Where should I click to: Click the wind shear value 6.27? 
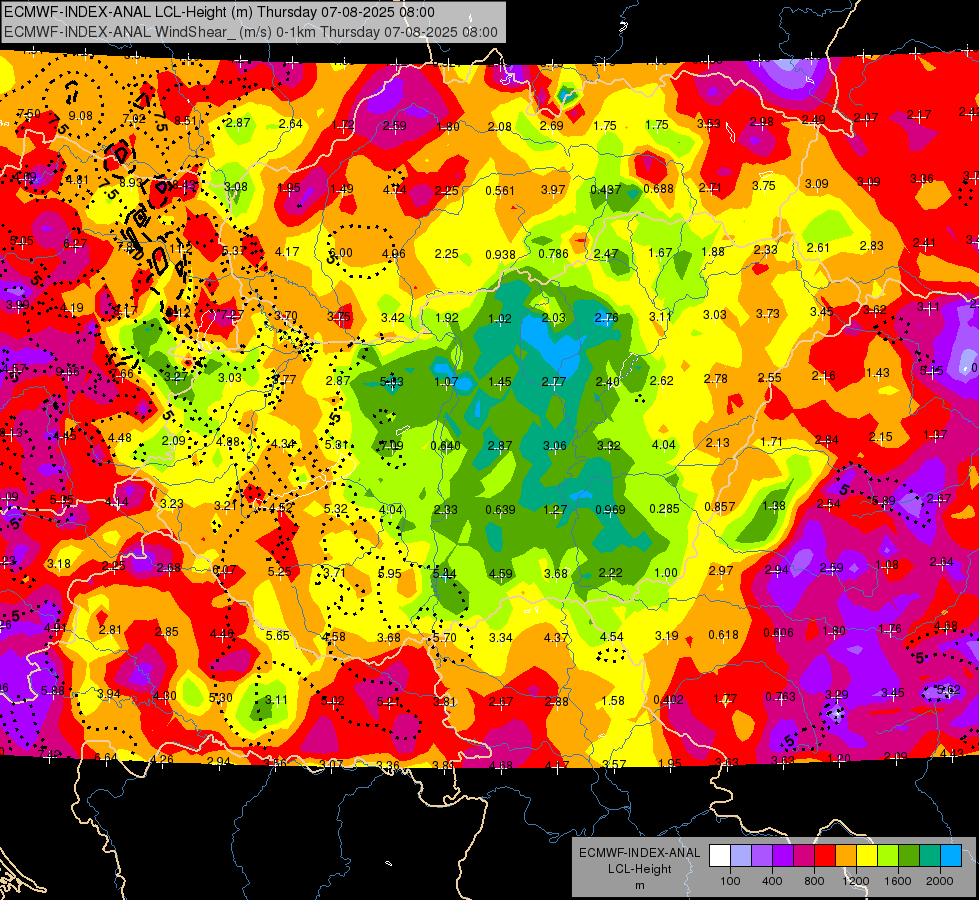pos(75,244)
